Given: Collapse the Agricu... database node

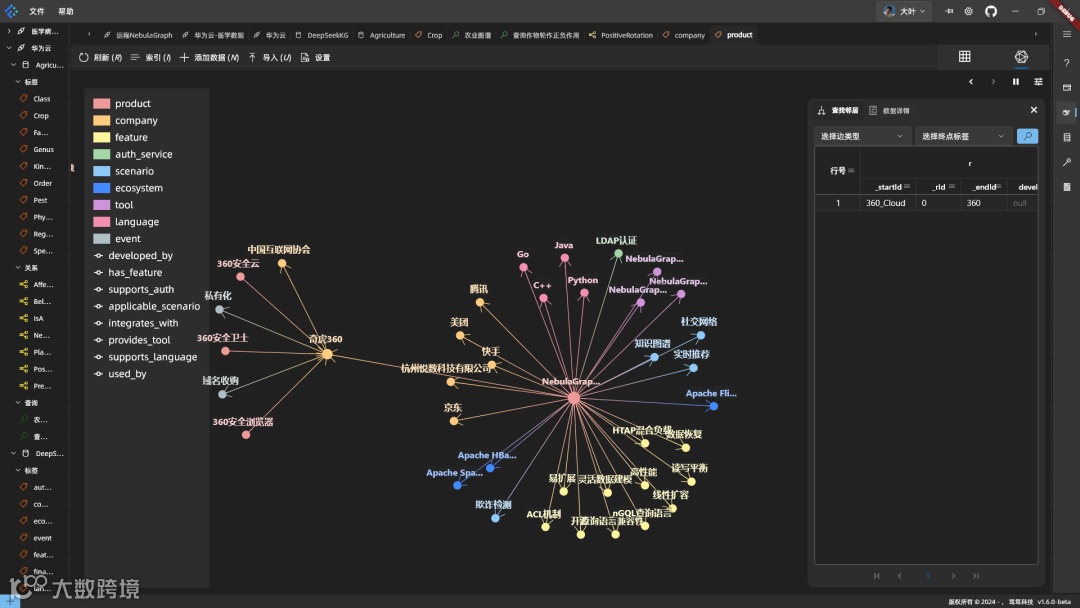Looking at the screenshot, I should (13, 65).
